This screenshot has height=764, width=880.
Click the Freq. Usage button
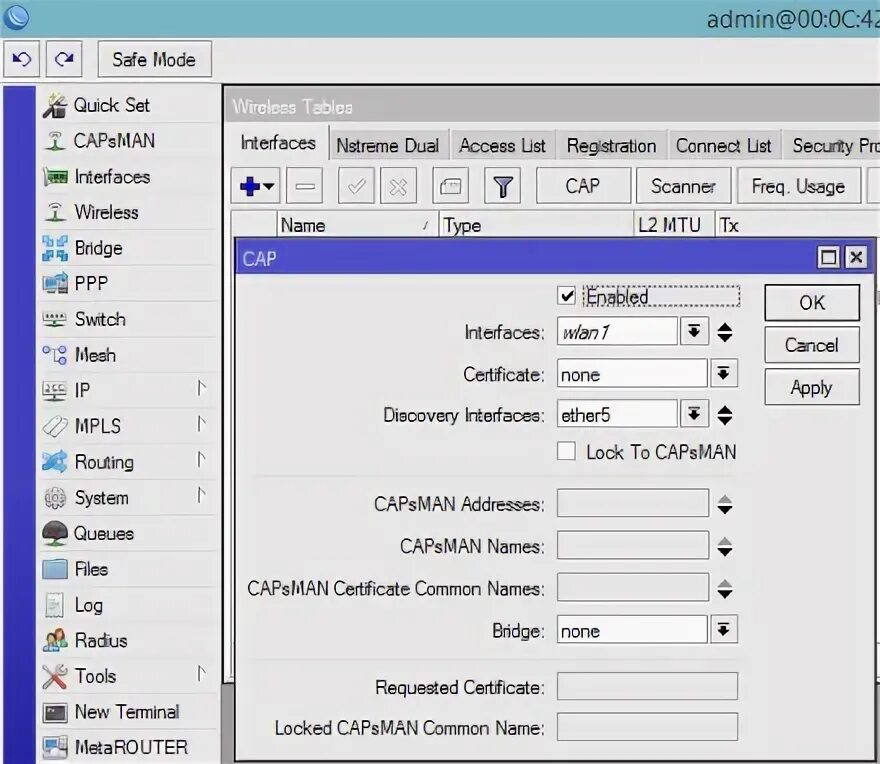pyautogui.click(x=798, y=186)
